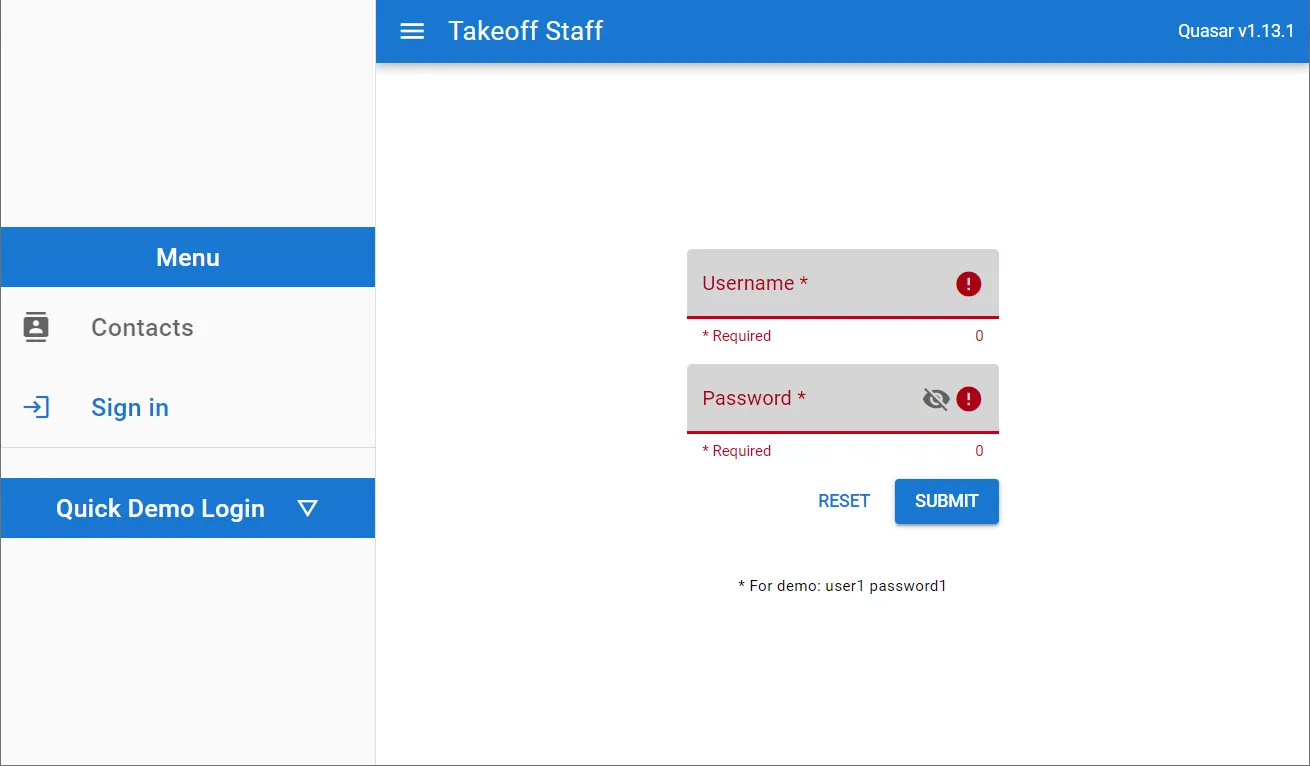Click the hamburger menu next to Takeoff Staff
Image resolution: width=1310 pixels, height=766 pixels.
click(x=412, y=31)
